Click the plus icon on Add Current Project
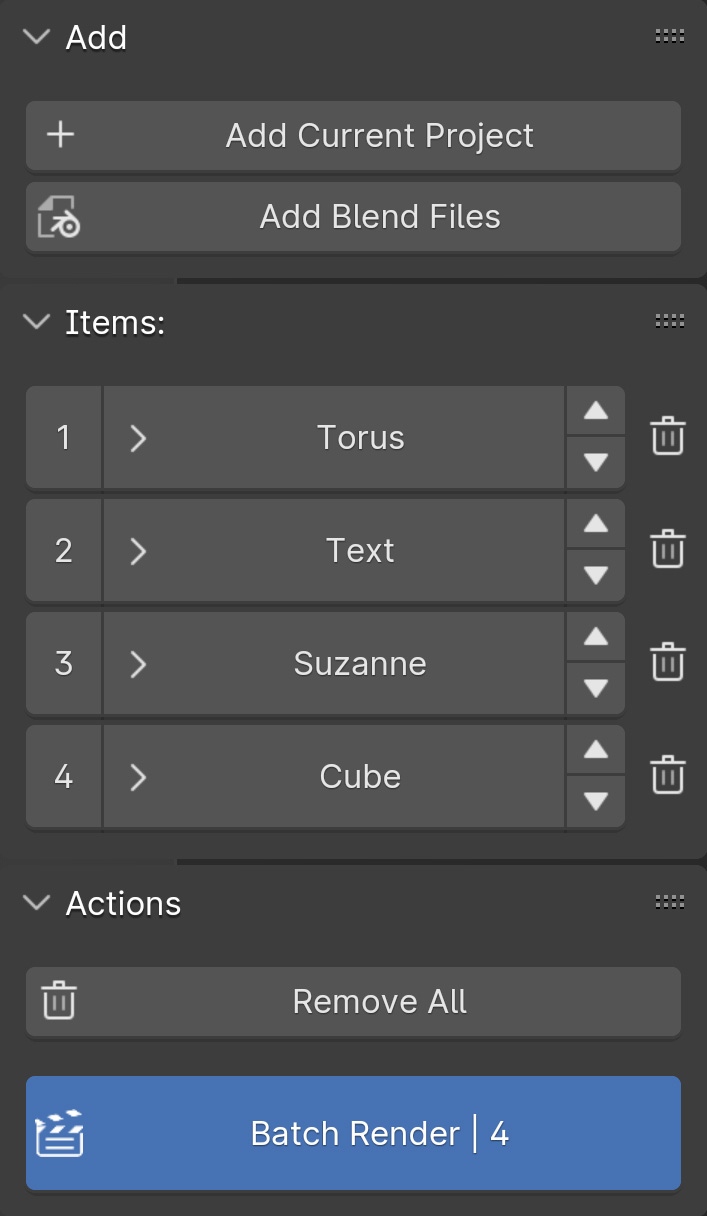Screen dimensions: 707x1216 (59, 135)
